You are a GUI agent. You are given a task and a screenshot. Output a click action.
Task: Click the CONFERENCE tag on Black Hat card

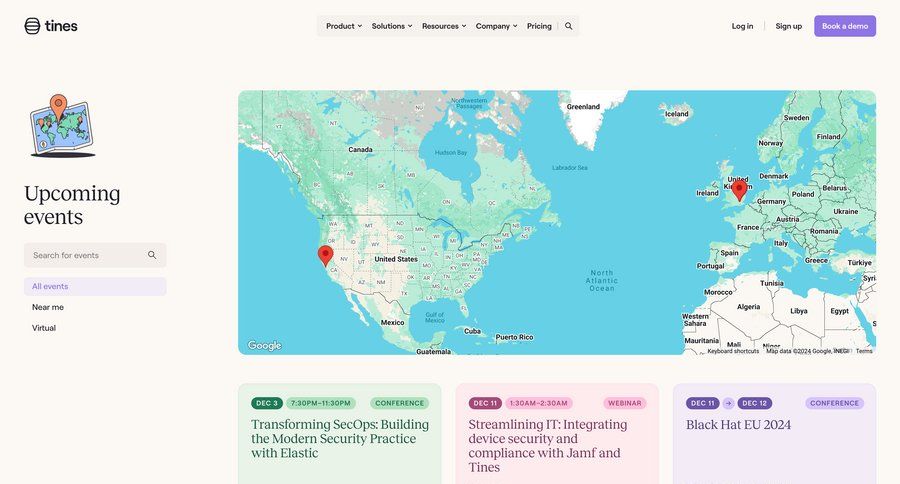[x=834, y=403]
